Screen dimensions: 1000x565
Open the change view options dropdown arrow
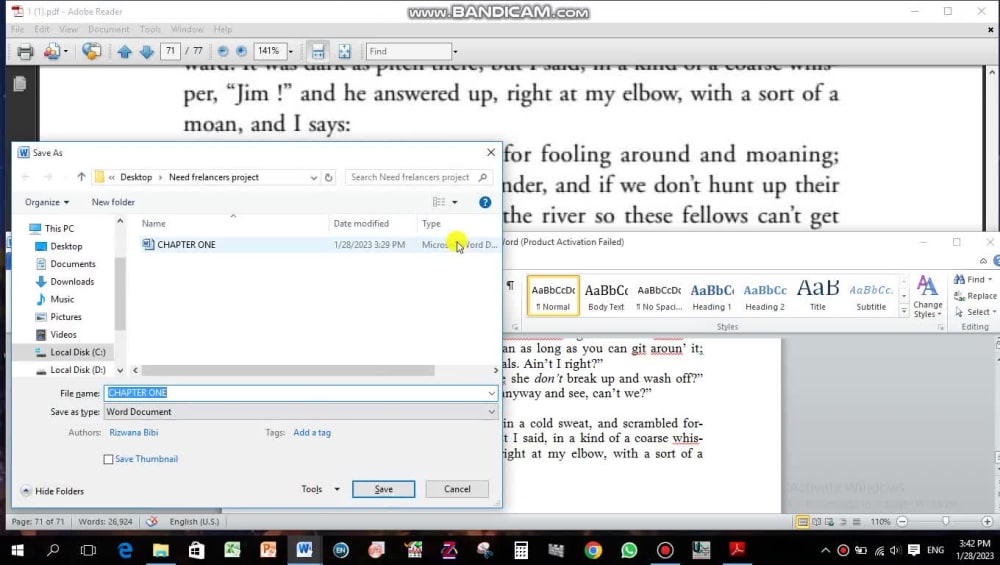(x=455, y=202)
